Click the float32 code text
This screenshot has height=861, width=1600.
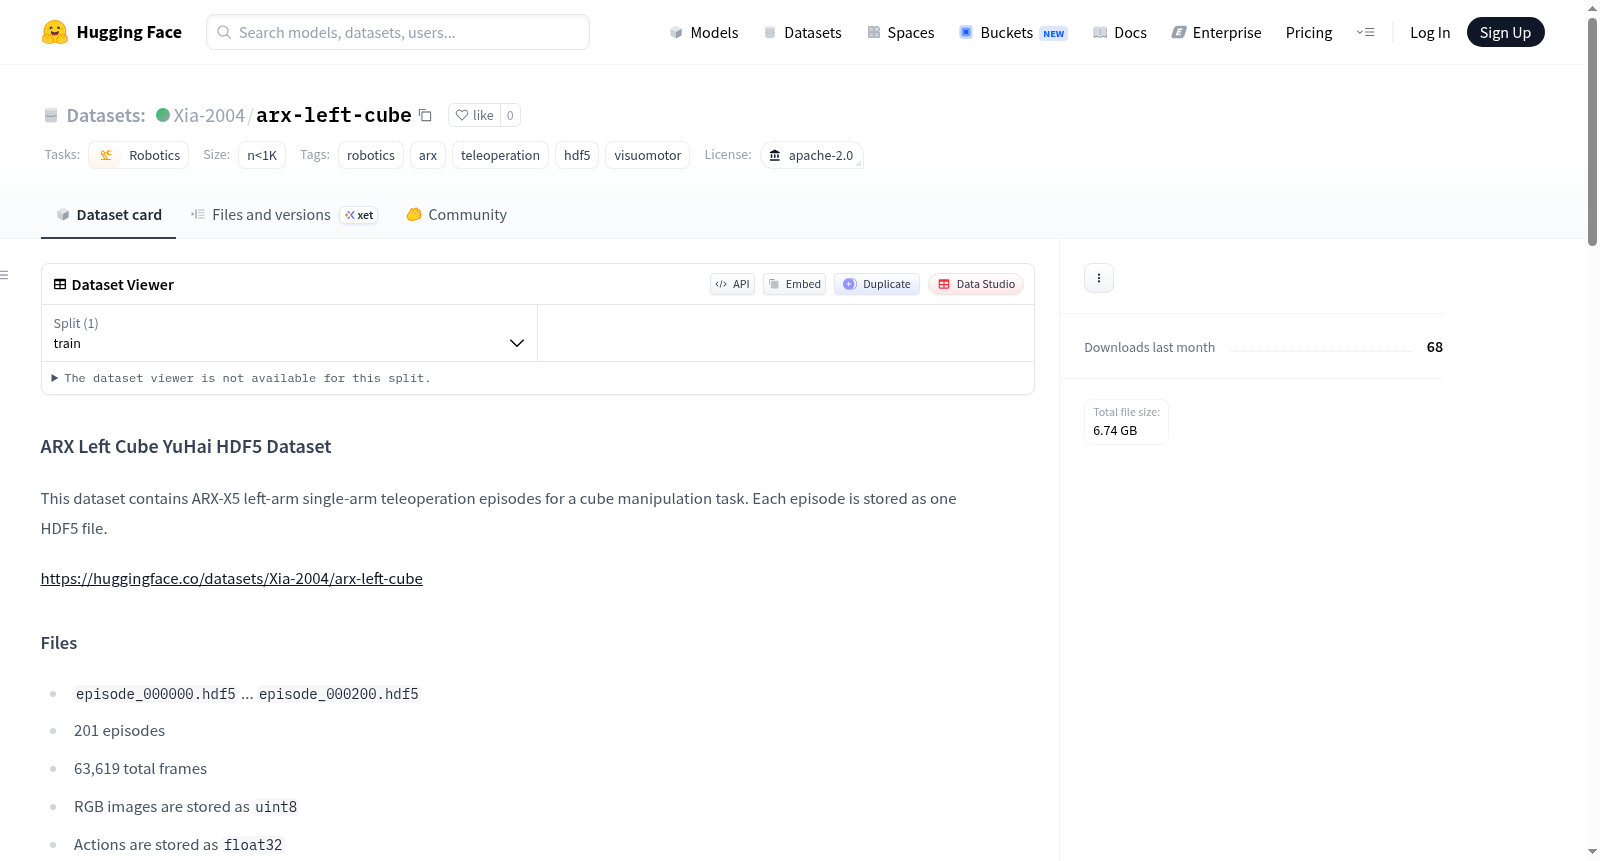click(253, 845)
